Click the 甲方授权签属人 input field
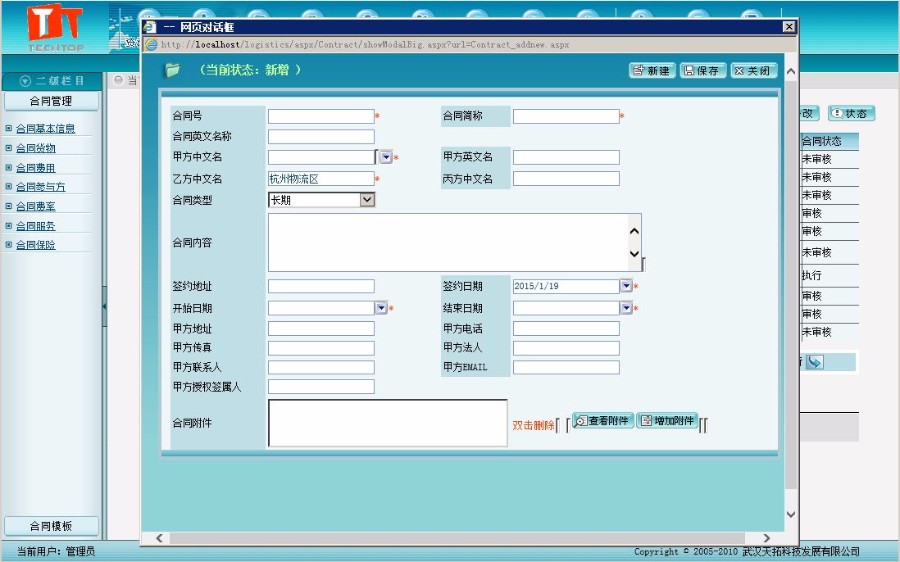This screenshot has width=900, height=562. tap(321, 386)
